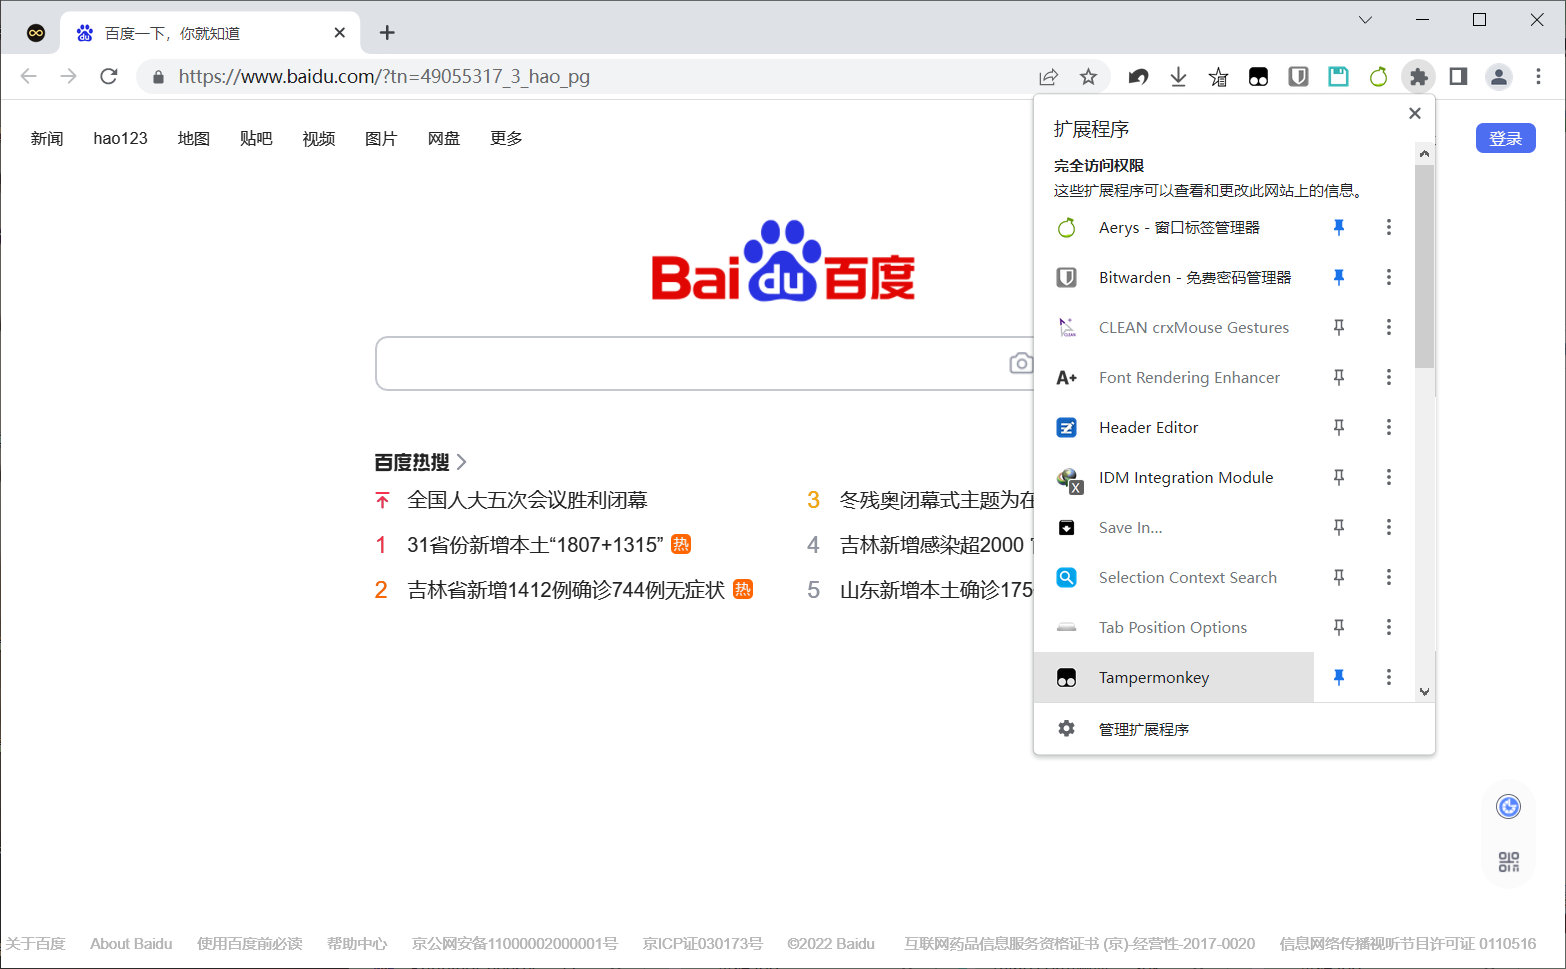Open the Chrome three-dot main menu
This screenshot has height=969, width=1566.
(x=1538, y=77)
